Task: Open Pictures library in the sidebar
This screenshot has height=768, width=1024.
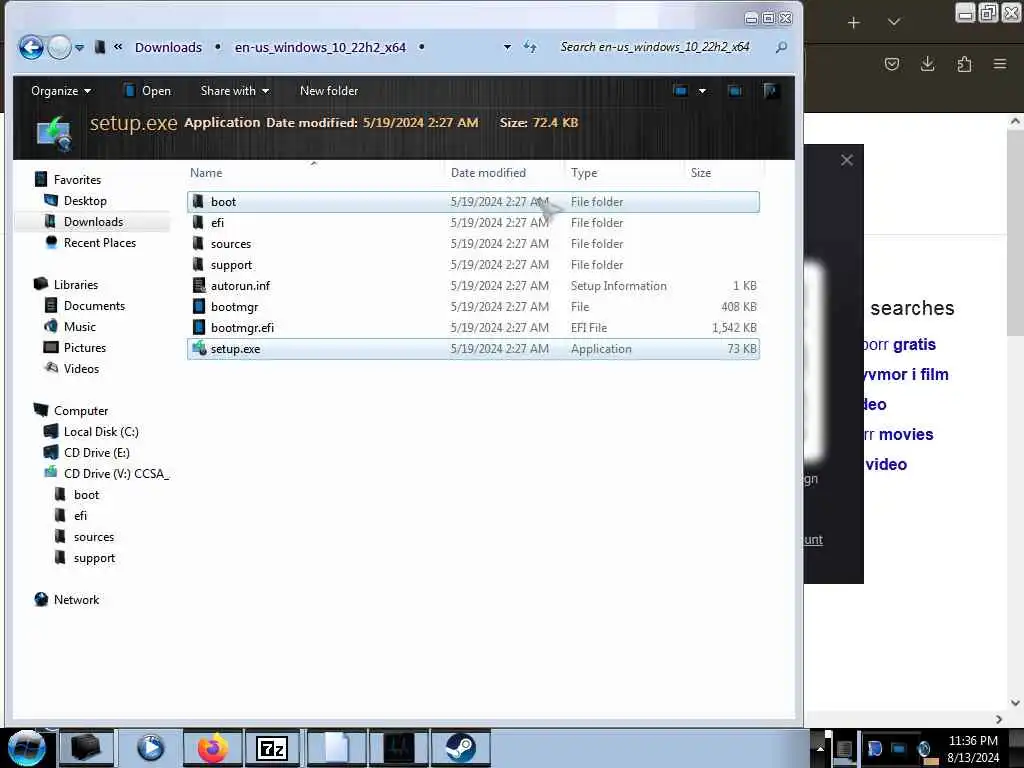Action: click(x=85, y=347)
